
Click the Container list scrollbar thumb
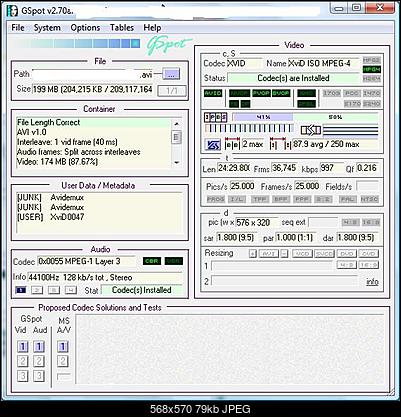pyautogui.click(x=177, y=137)
